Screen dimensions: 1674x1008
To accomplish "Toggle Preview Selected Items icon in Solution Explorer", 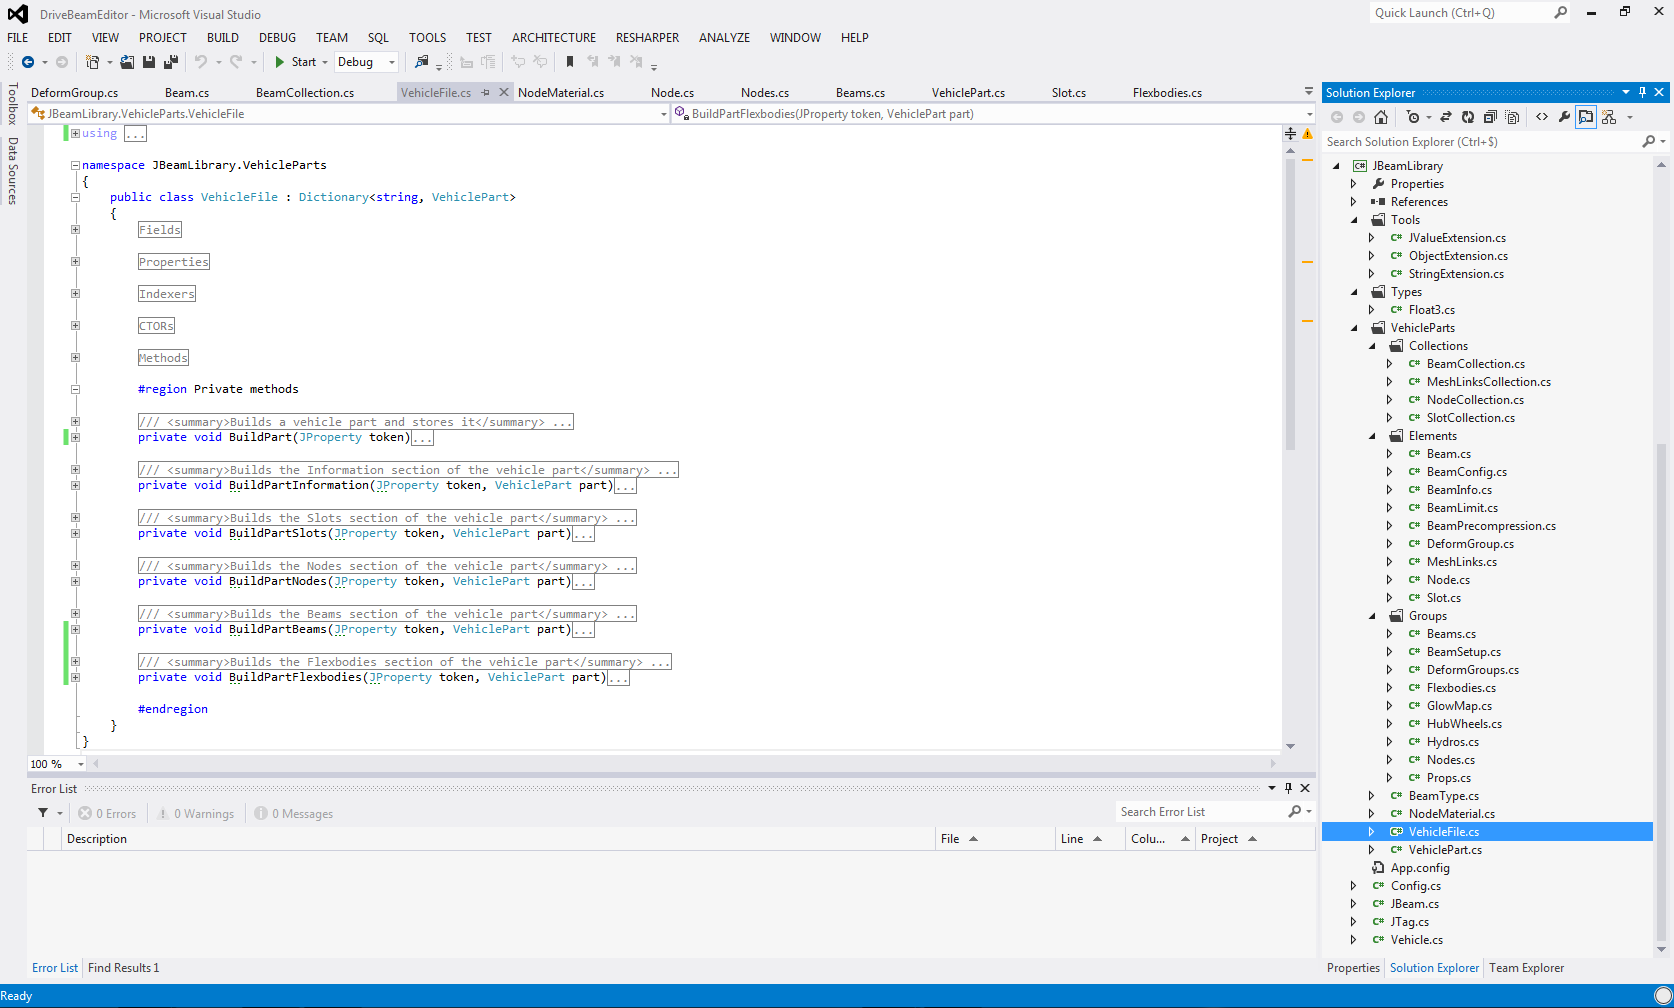I will (x=1586, y=117).
